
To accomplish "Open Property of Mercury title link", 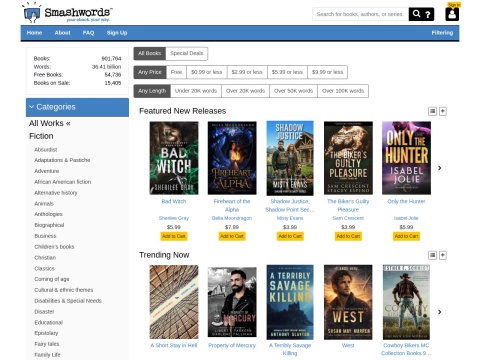I will pos(232,345).
